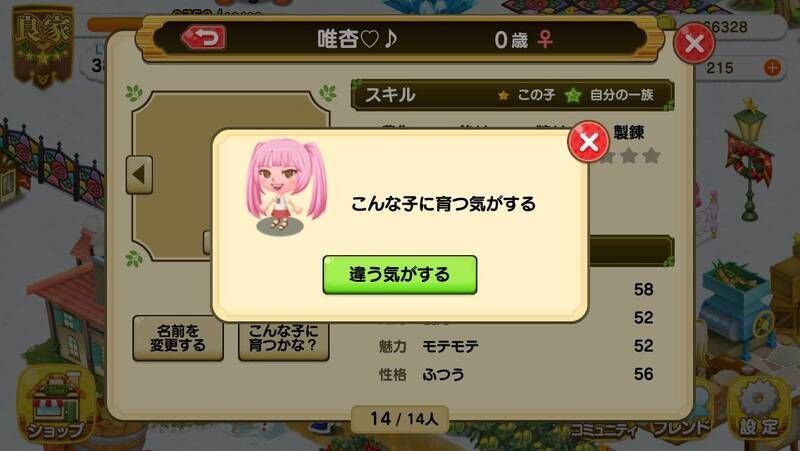Open the コミュニティ menu

click(604, 431)
